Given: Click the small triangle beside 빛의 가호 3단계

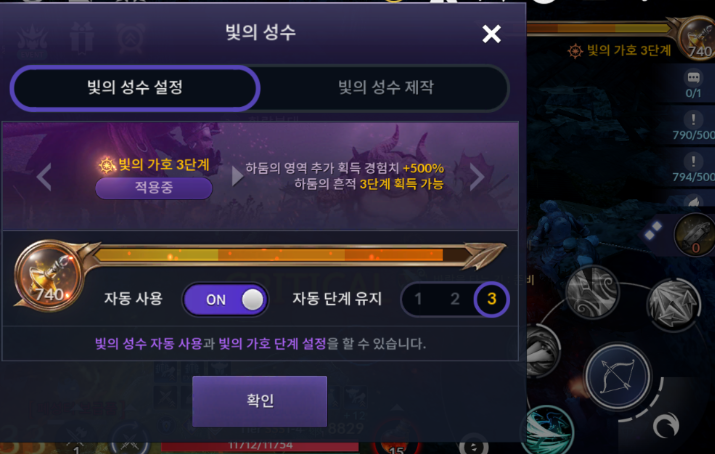Looking at the screenshot, I should [x=237, y=176].
